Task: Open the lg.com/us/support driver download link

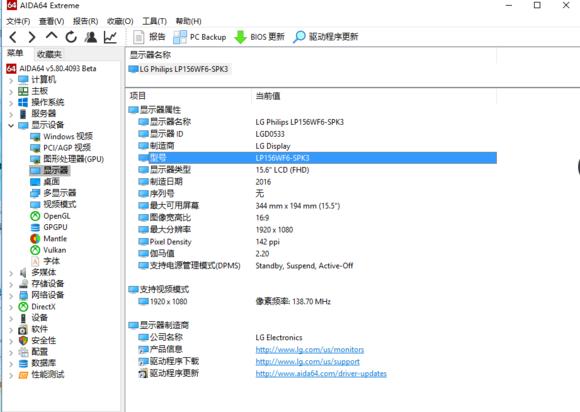Action: click(x=307, y=361)
